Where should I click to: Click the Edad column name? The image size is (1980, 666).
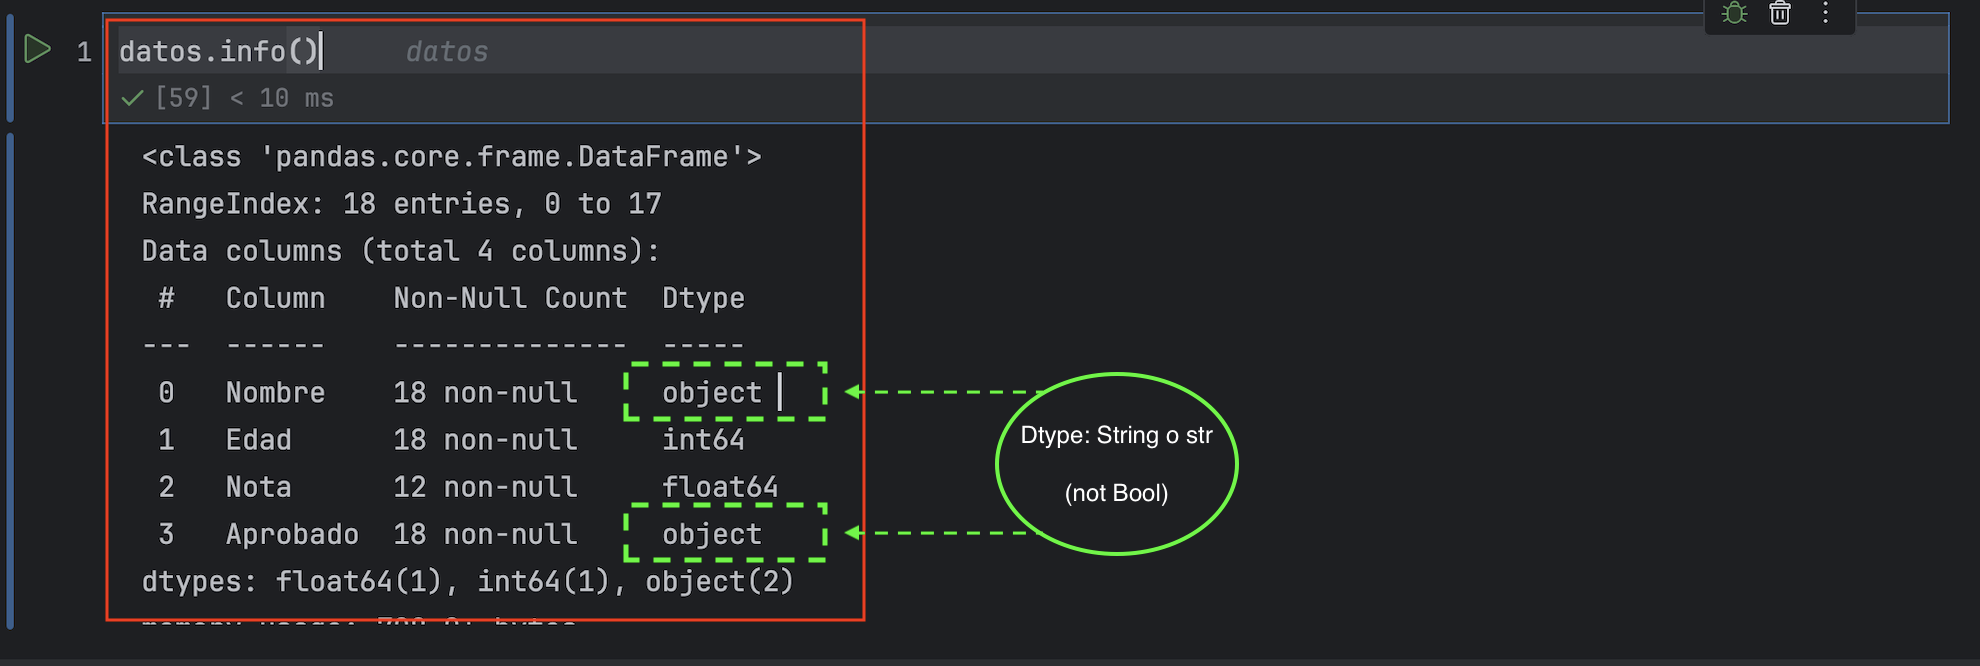[259, 440]
